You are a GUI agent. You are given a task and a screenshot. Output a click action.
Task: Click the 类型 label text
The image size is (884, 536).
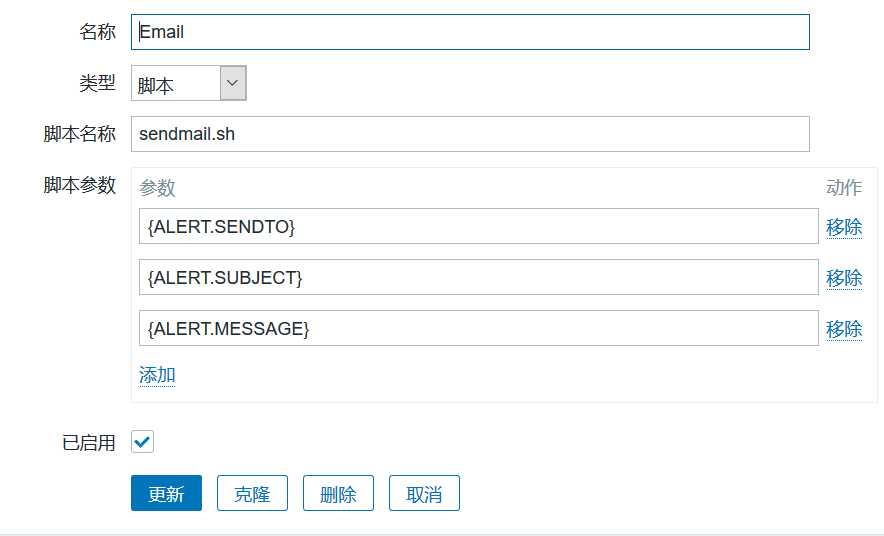tap(98, 84)
